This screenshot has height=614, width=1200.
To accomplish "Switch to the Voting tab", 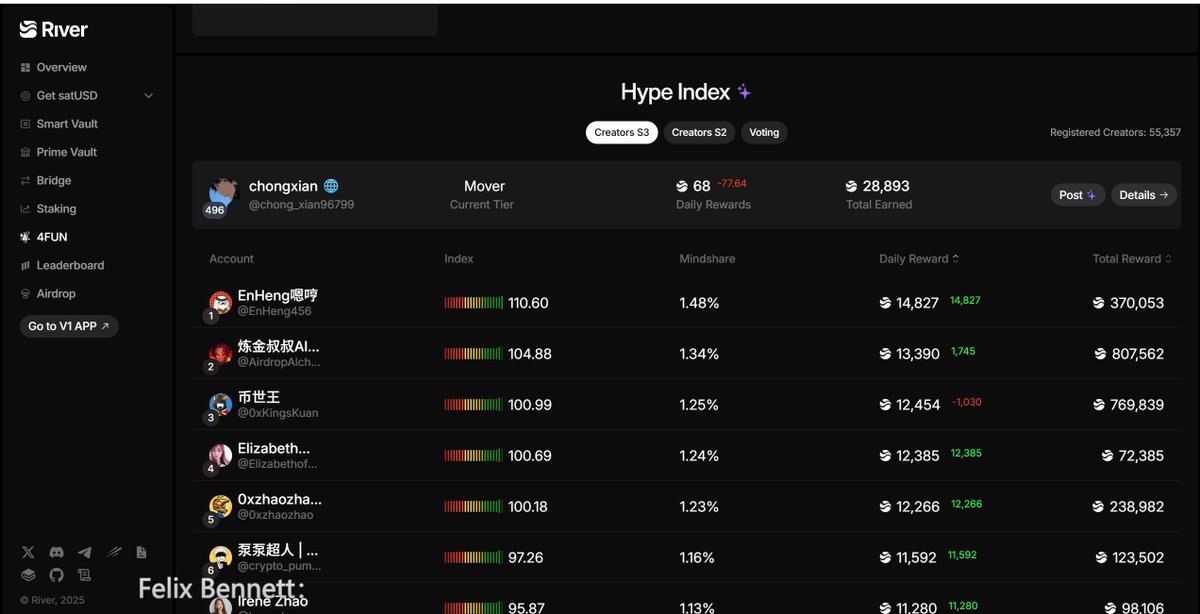I will 764,132.
